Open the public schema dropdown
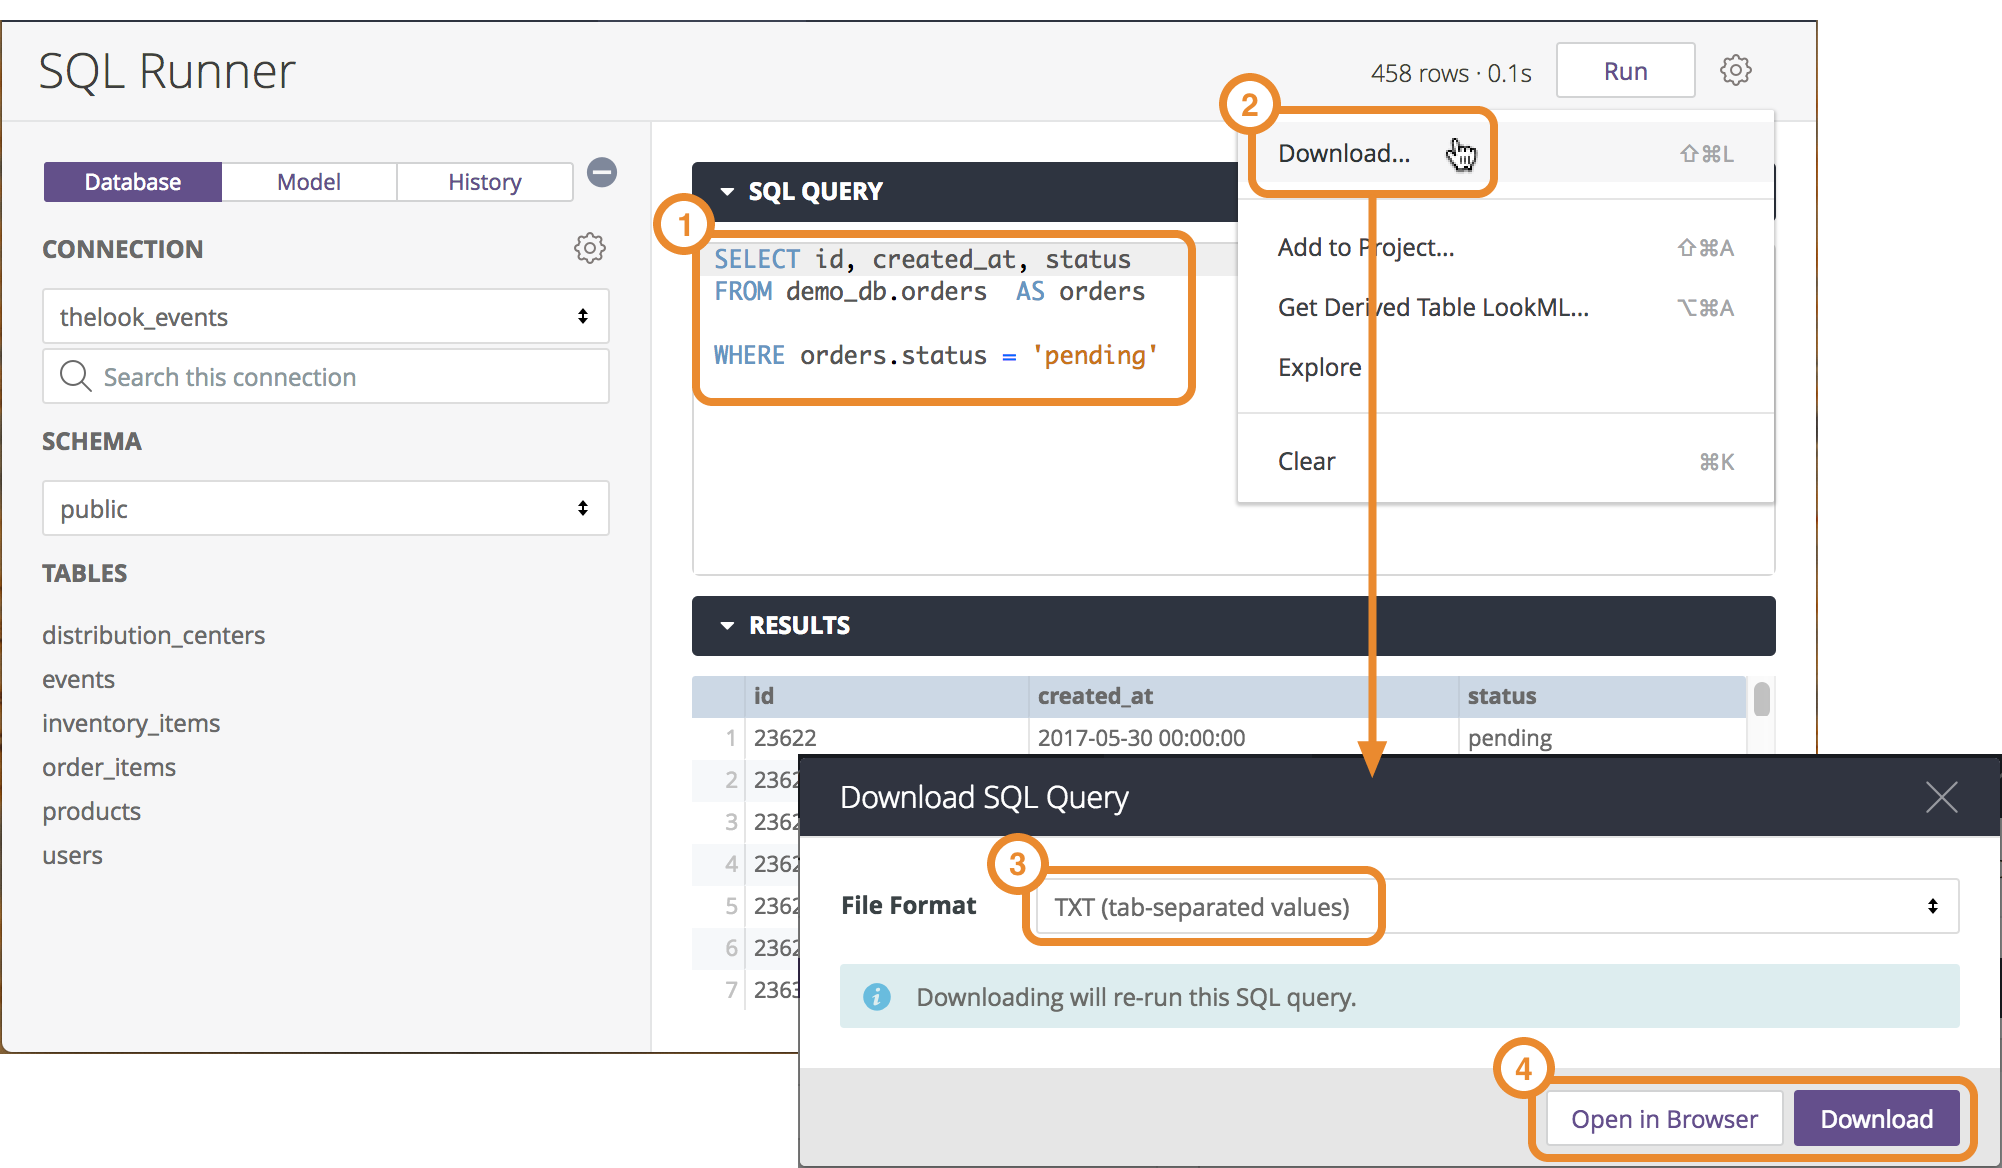2002x1168 pixels. 325,509
